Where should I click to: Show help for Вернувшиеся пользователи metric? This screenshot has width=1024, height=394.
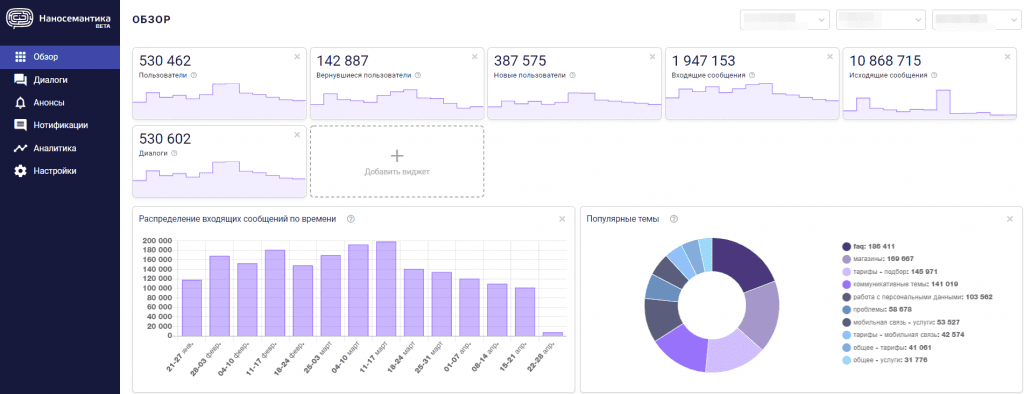418,75
